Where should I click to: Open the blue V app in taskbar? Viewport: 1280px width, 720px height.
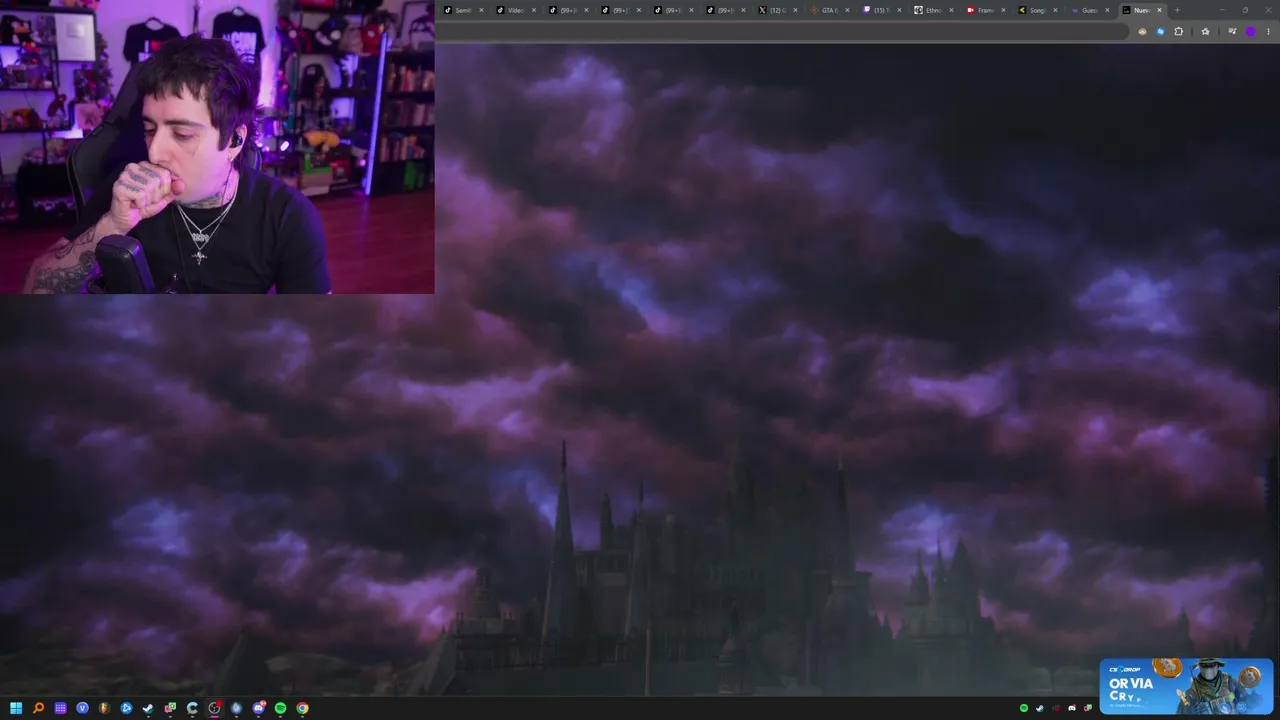tap(82, 708)
